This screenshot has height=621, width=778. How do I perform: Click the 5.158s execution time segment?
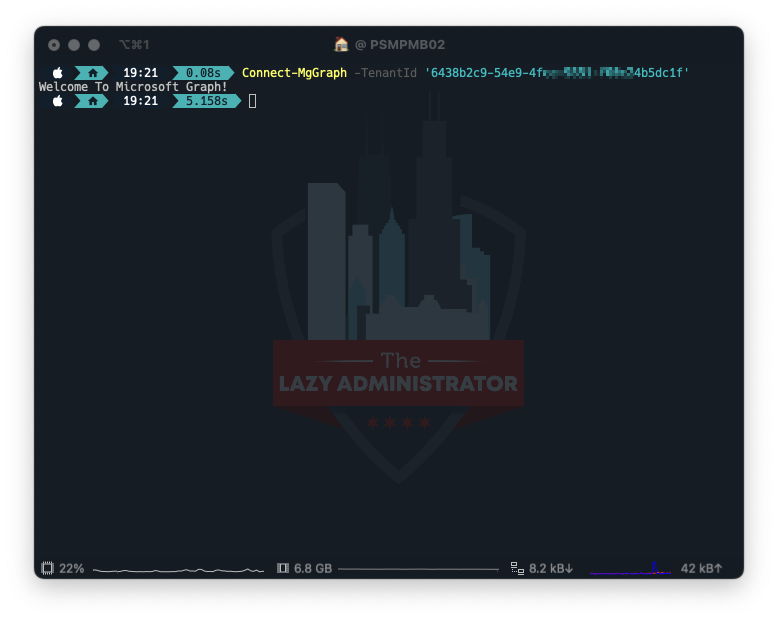(x=206, y=101)
